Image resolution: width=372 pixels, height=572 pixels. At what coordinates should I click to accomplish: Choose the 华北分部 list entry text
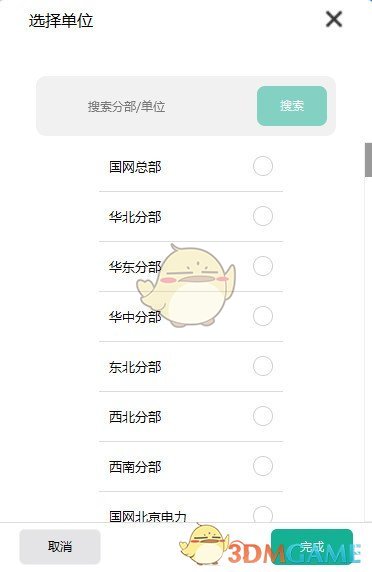[x=135, y=217]
